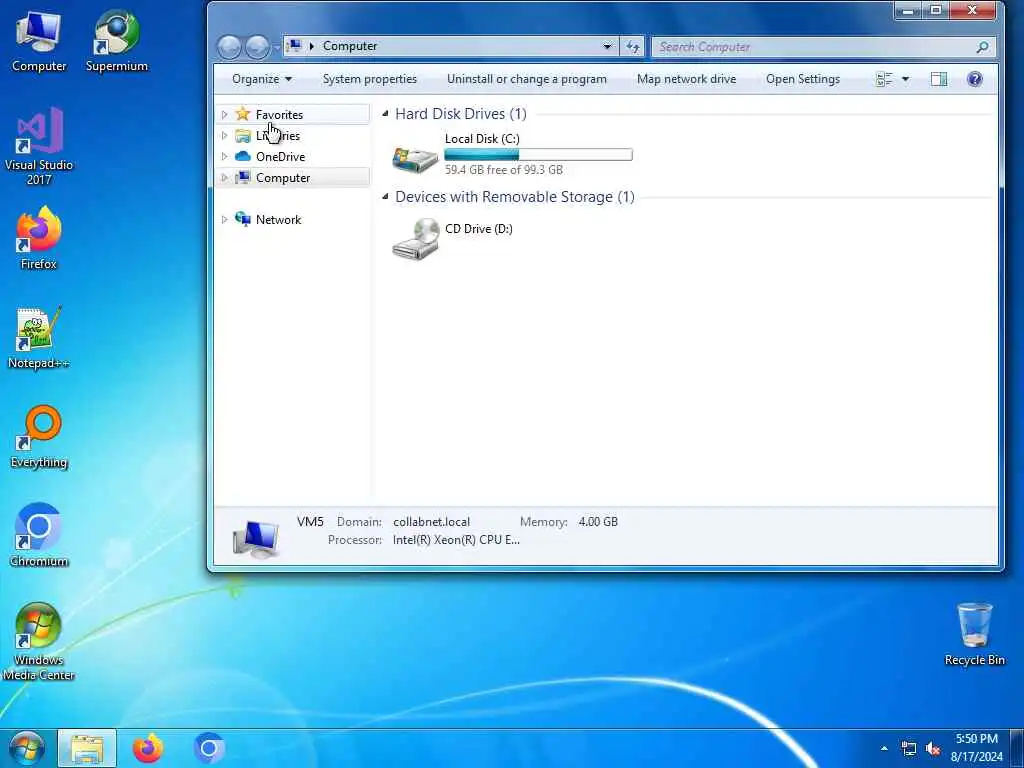Image resolution: width=1024 pixels, height=768 pixels.
Task: Expand the arrow before Computer in address bar
Action: (x=312, y=46)
